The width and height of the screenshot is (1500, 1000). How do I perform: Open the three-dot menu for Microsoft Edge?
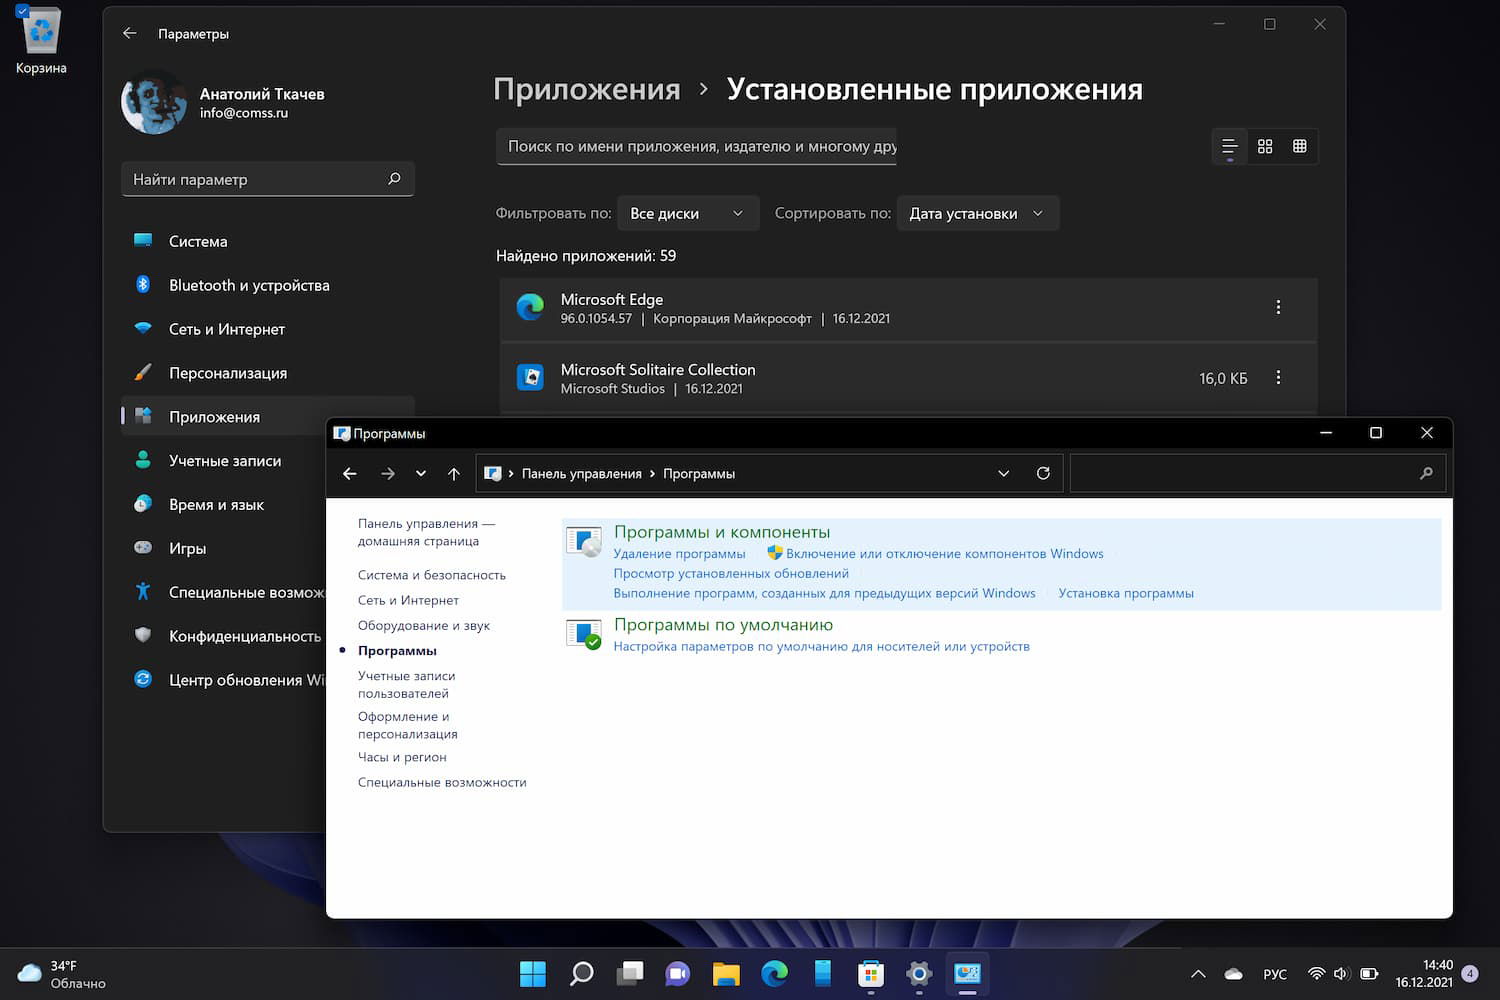(1278, 307)
